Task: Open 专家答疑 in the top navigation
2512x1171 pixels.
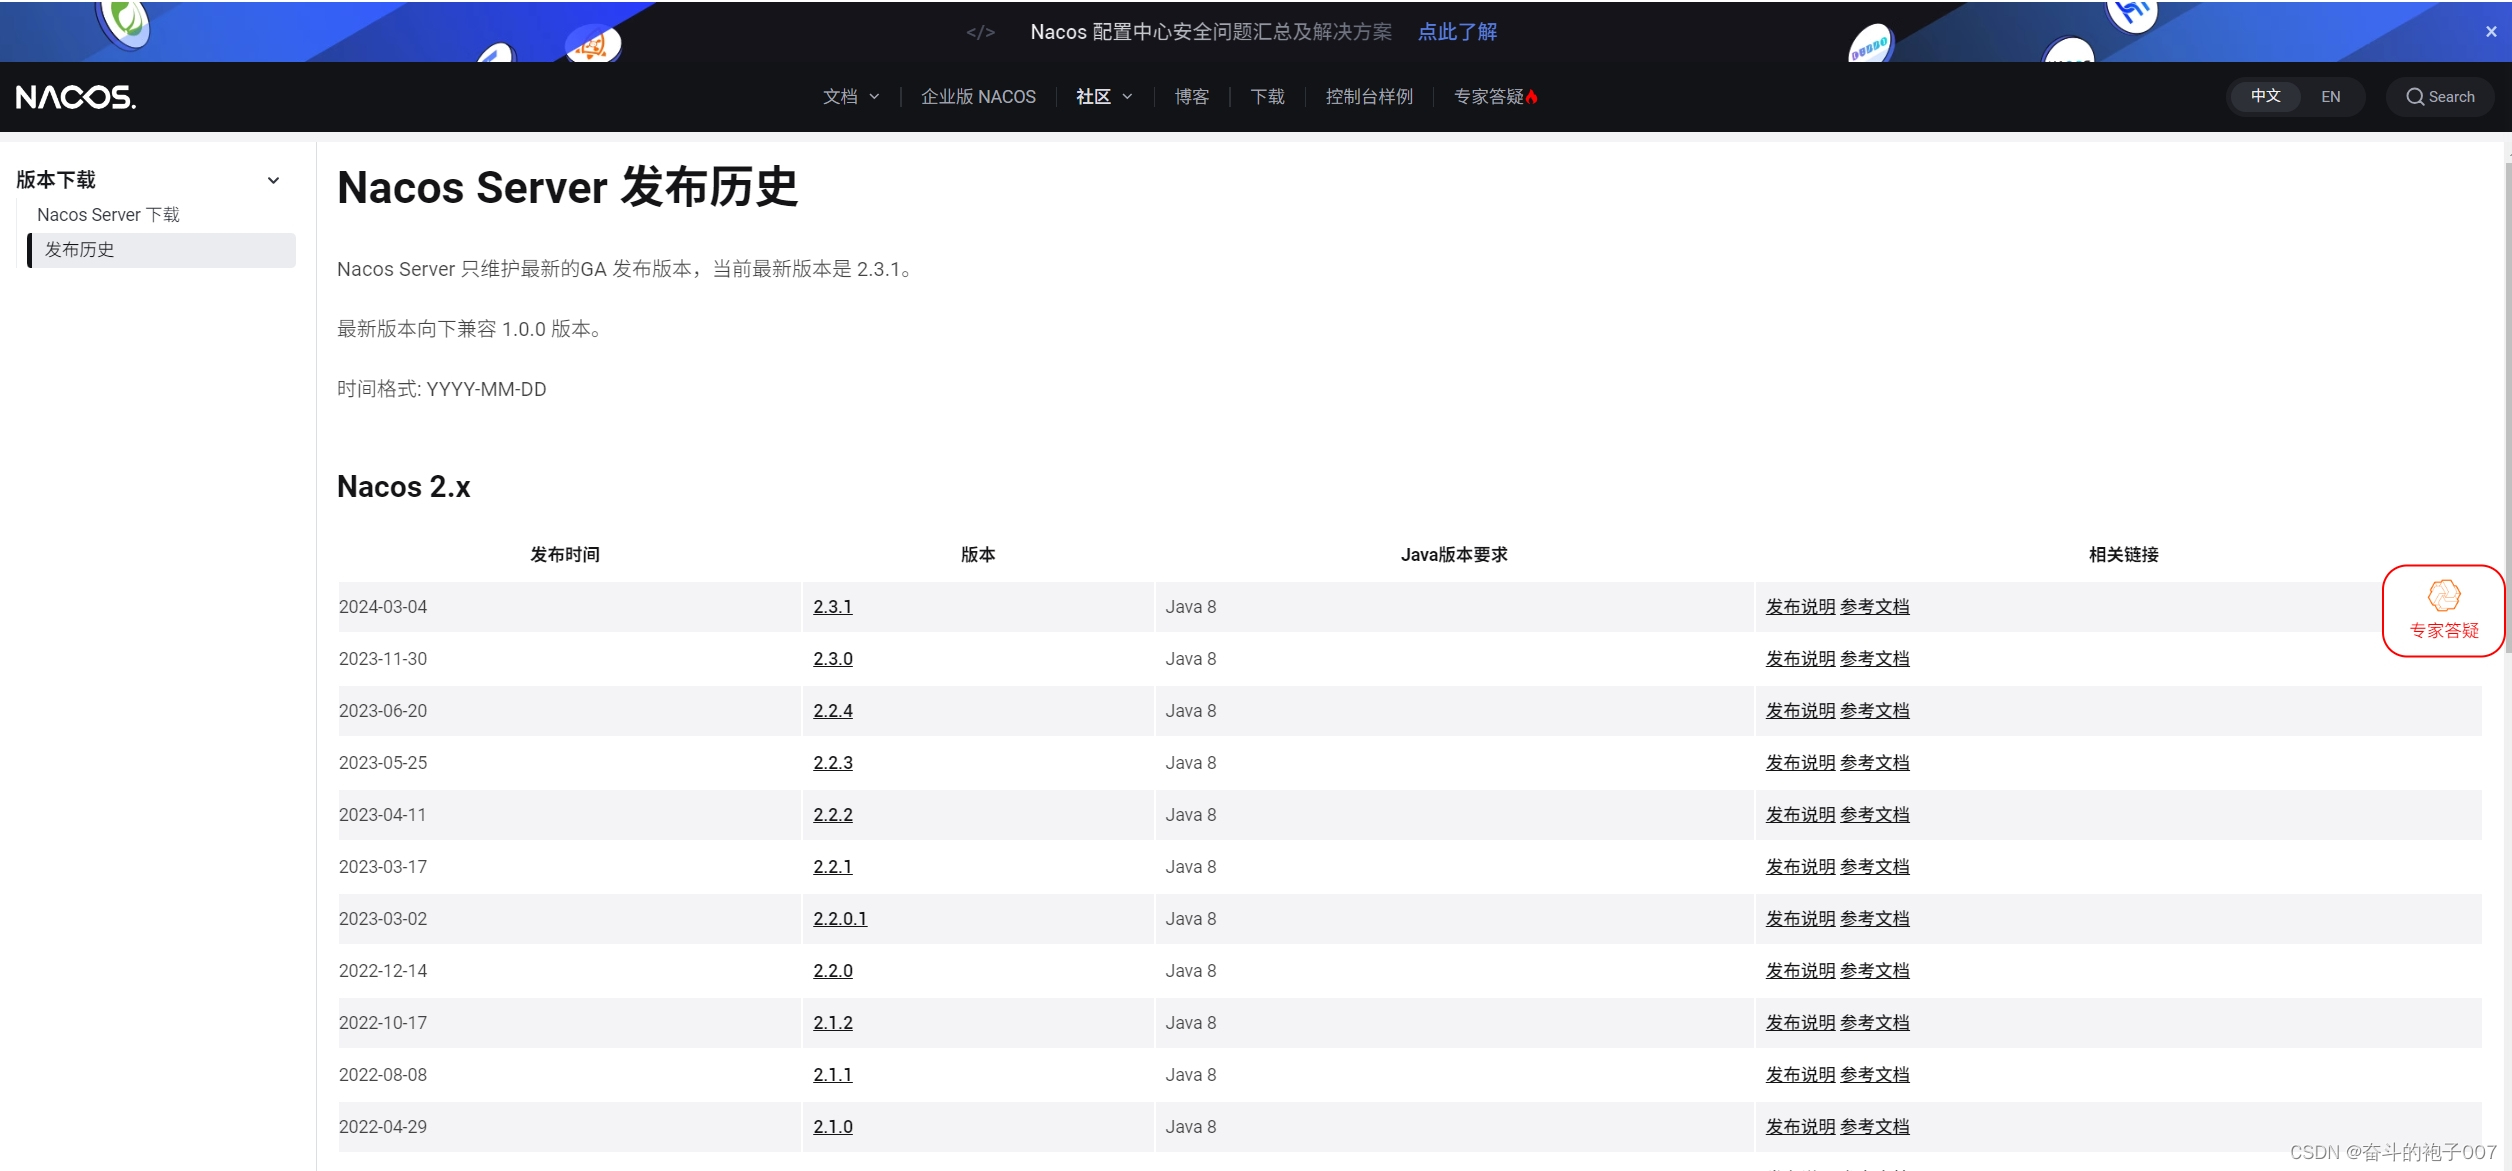Action: 1495,97
